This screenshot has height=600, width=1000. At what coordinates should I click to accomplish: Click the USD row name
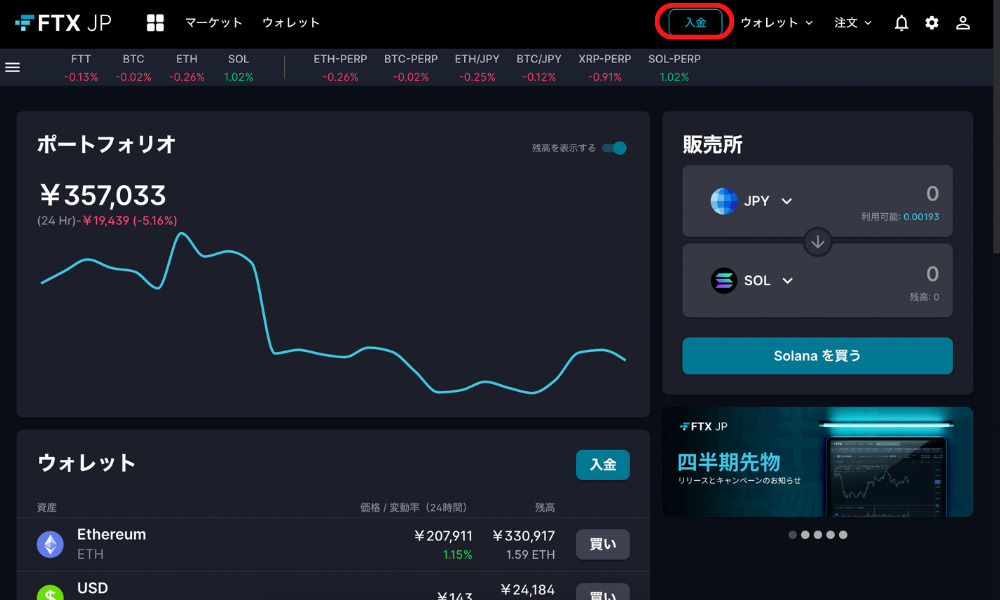pyautogui.click(x=92, y=588)
